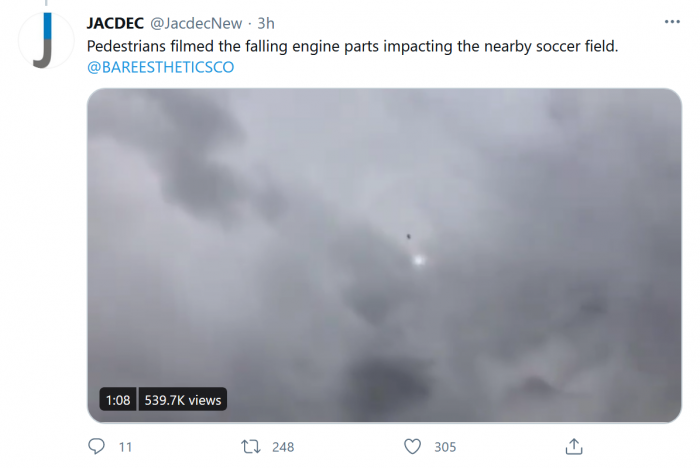Open the three-dot more options menu
Screen dimensions: 700x468
pyautogui.click(x=672, y=22)
